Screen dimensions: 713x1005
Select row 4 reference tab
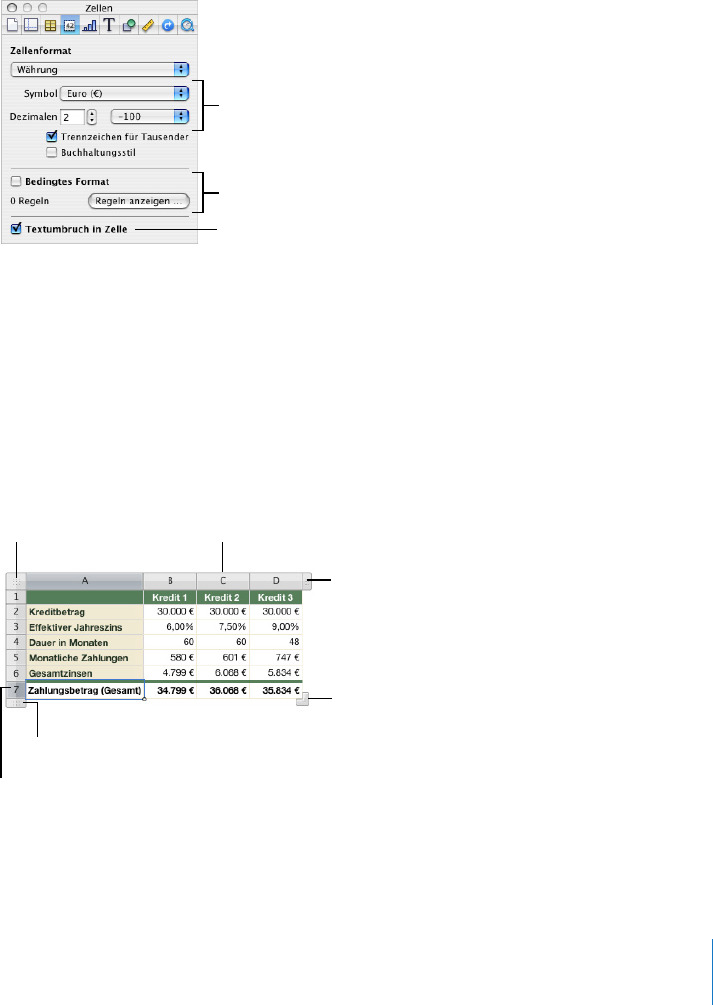(16, 642)
